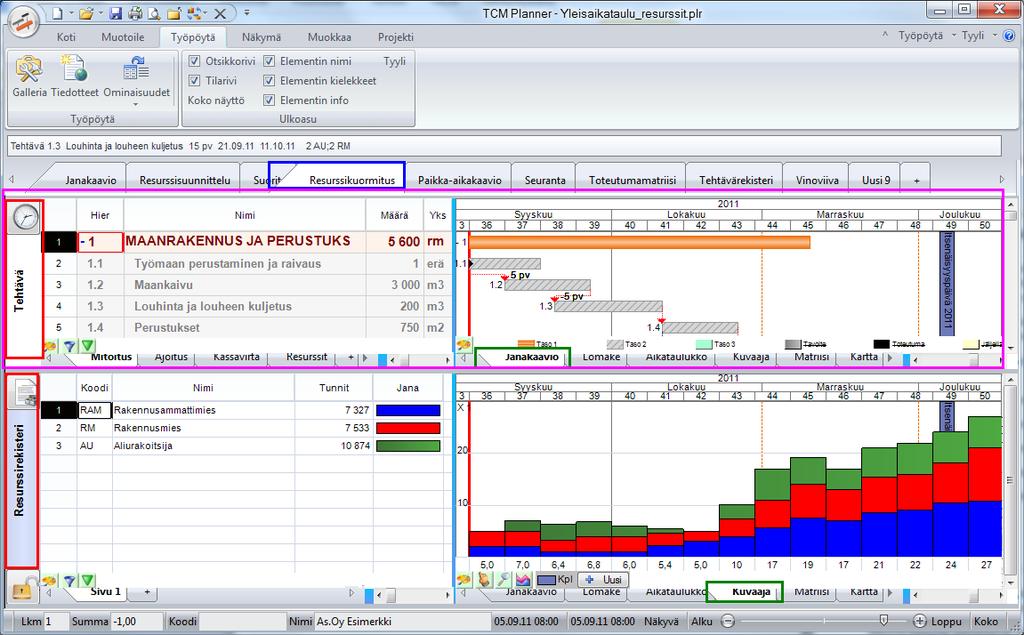Switch to the Tehtävärekisteri view tab

click(x=736, y=180)
